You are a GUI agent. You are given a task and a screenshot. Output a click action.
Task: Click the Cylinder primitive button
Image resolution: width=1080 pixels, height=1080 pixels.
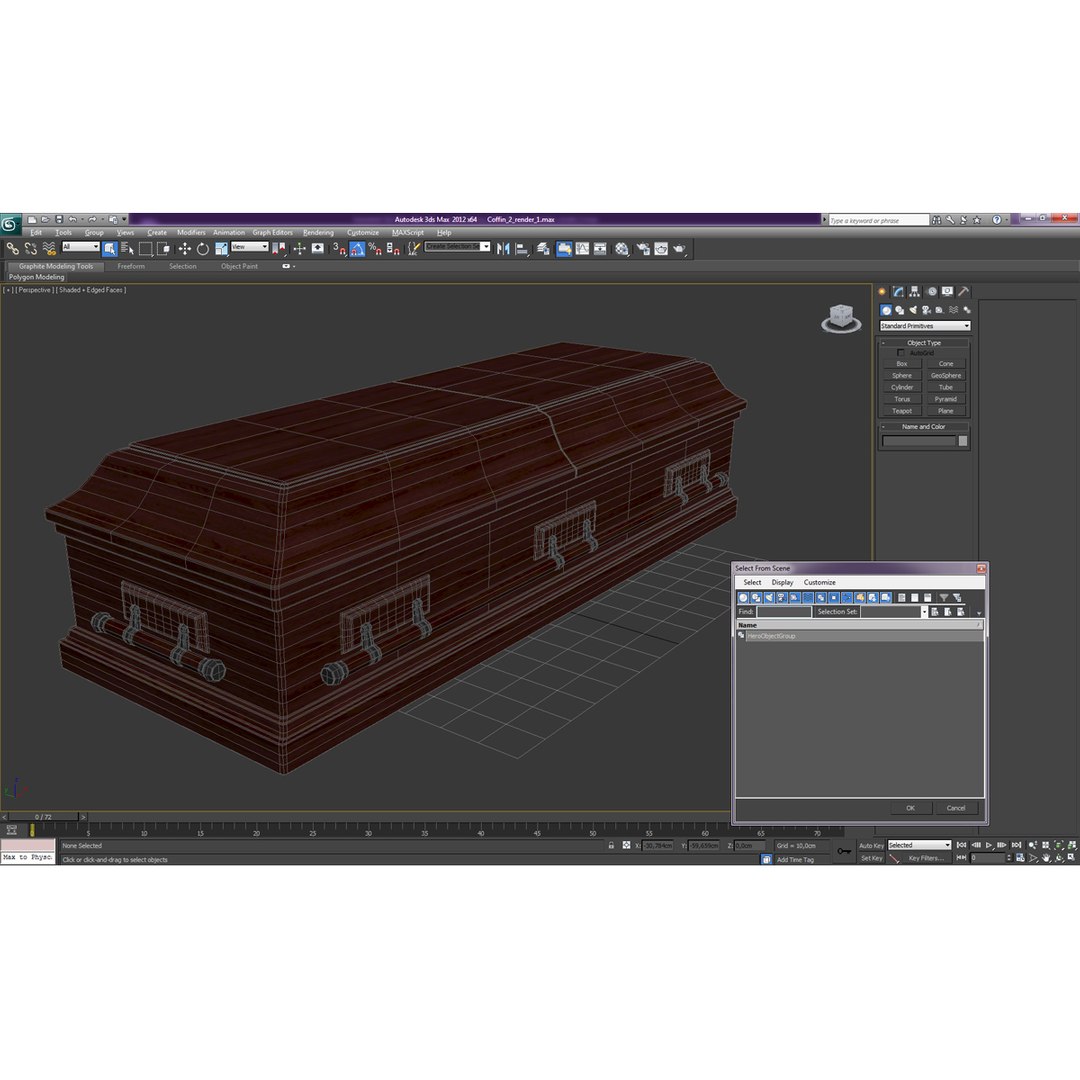[x=902, y=387]
